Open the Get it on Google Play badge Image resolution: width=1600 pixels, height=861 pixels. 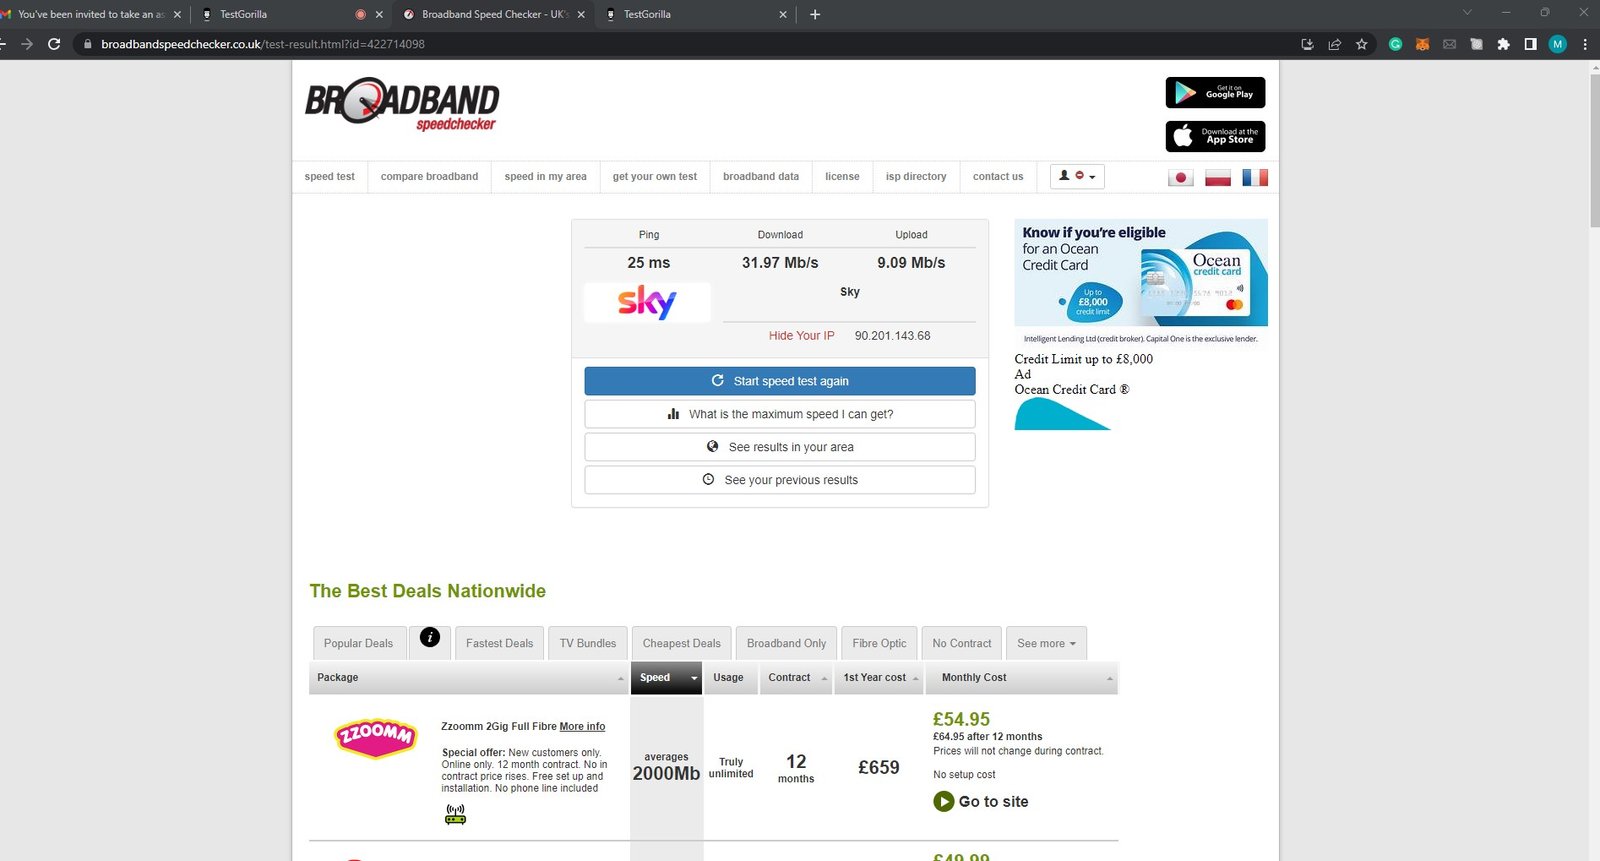(x=1215, y=93)
